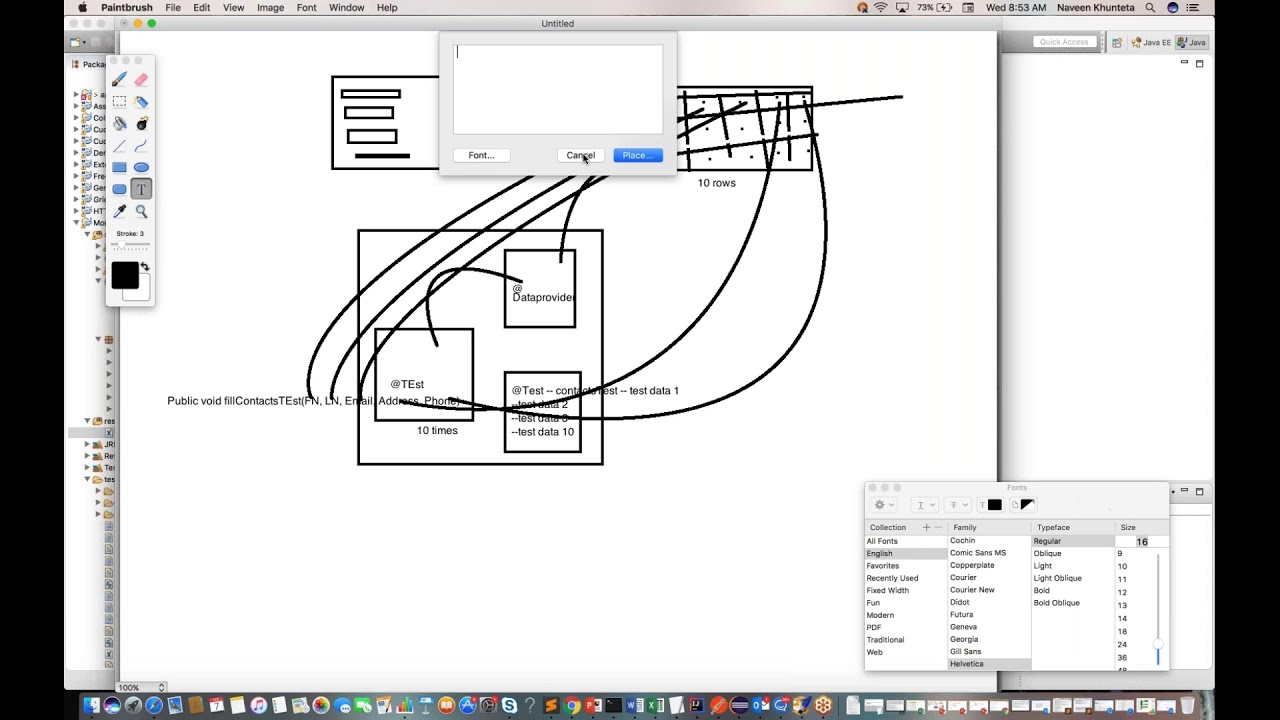Select font size 12 in the list
This screenshot has height=720, width=1280.
coord(1122,593)
